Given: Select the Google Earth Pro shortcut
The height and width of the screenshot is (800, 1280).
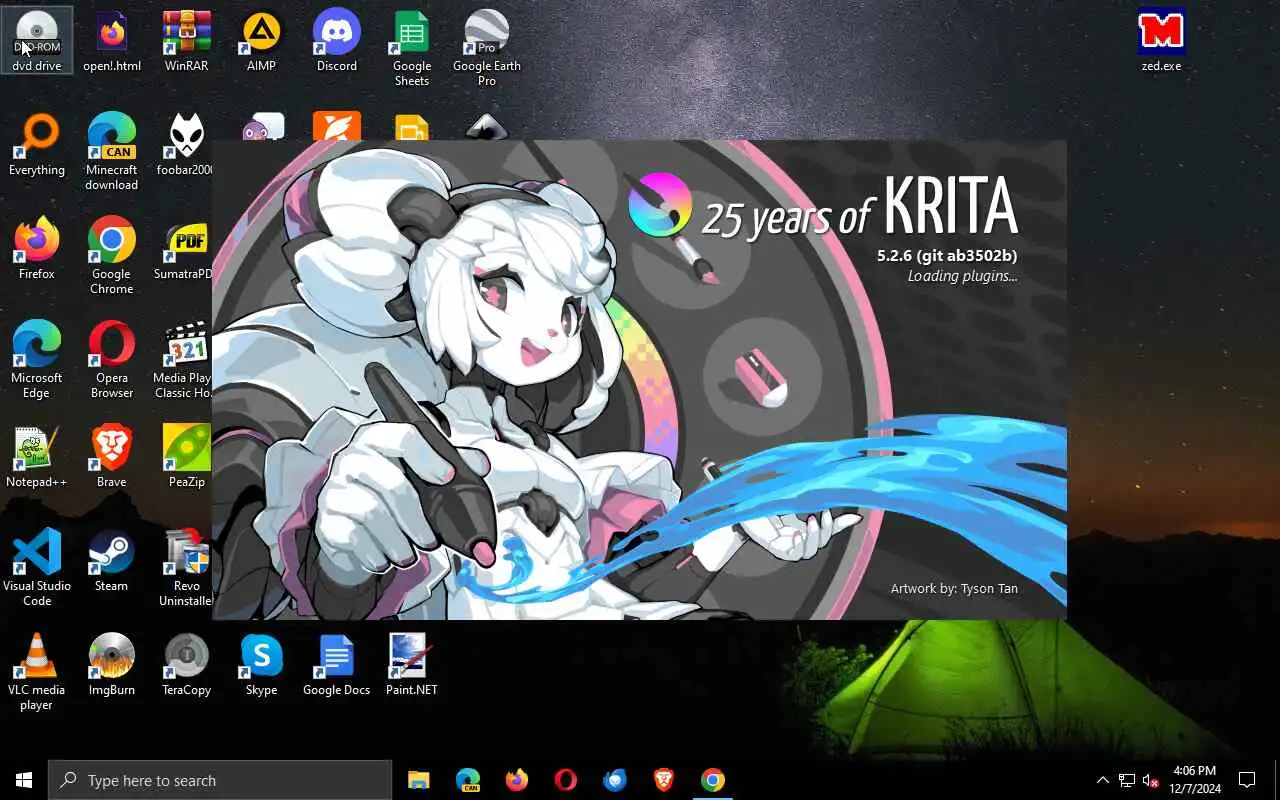Looking at the screenshot, I should [x=487, y=48].
